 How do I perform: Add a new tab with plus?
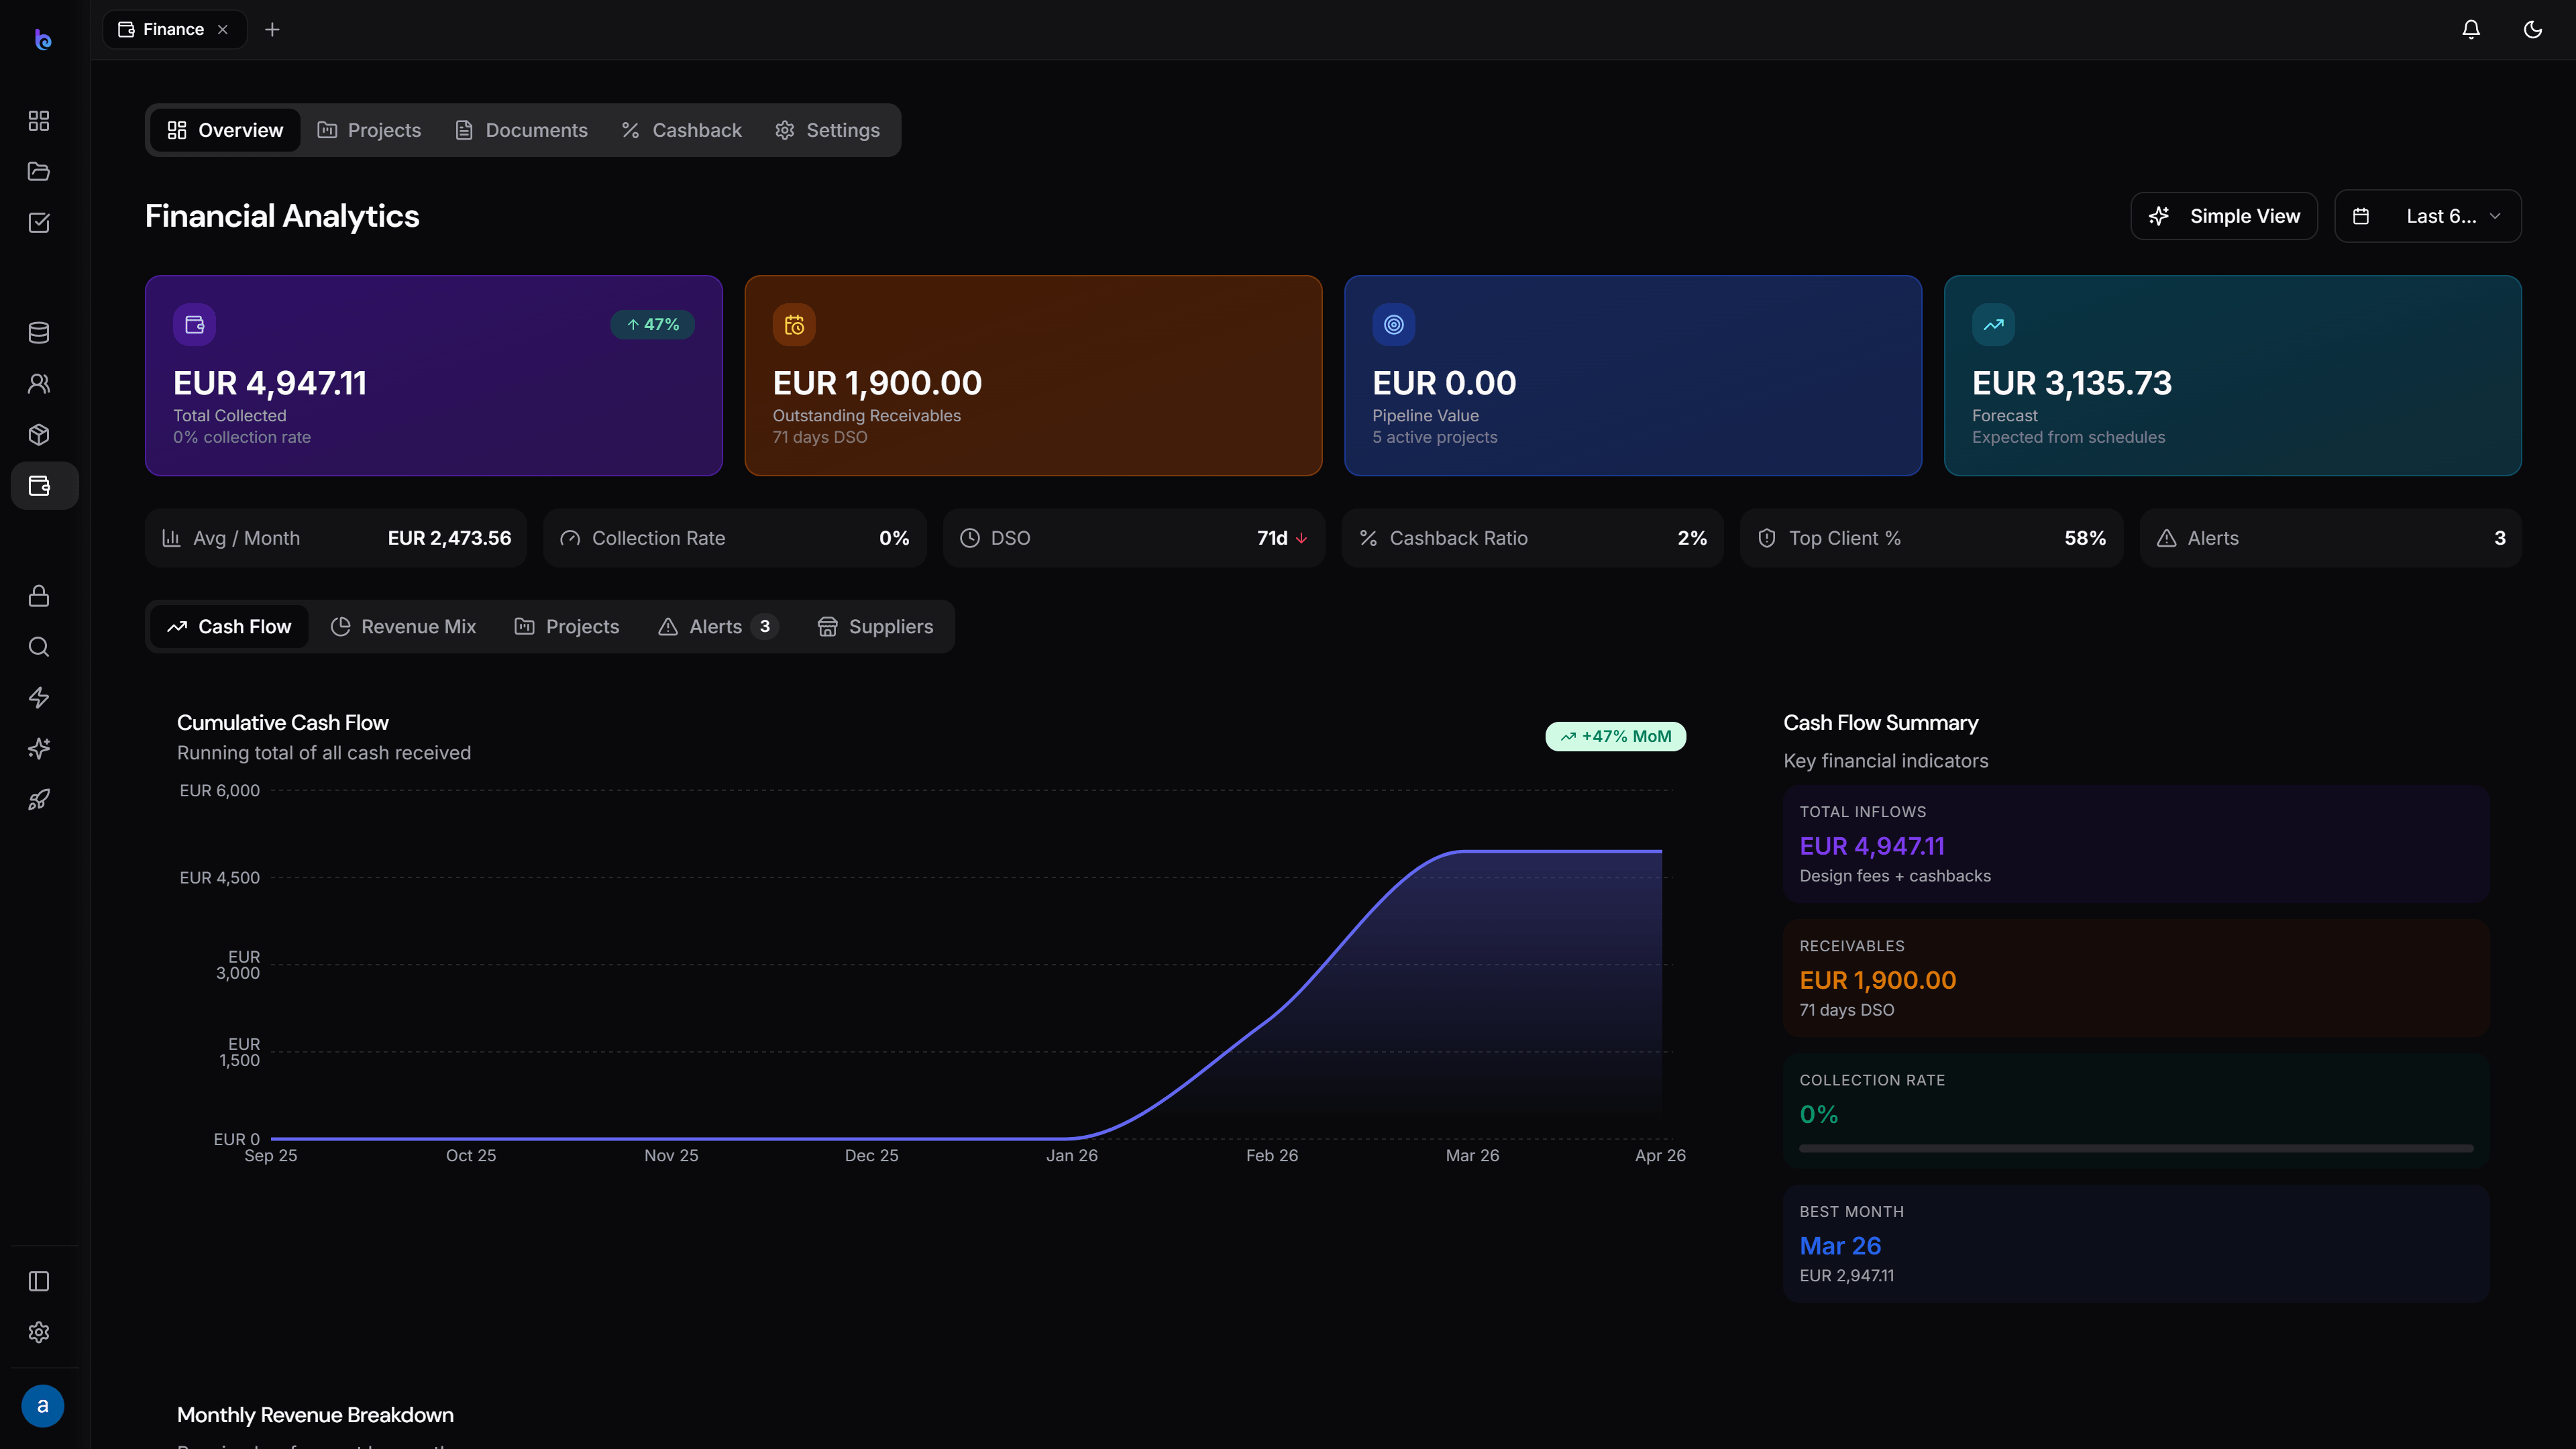tap(272, 30)
